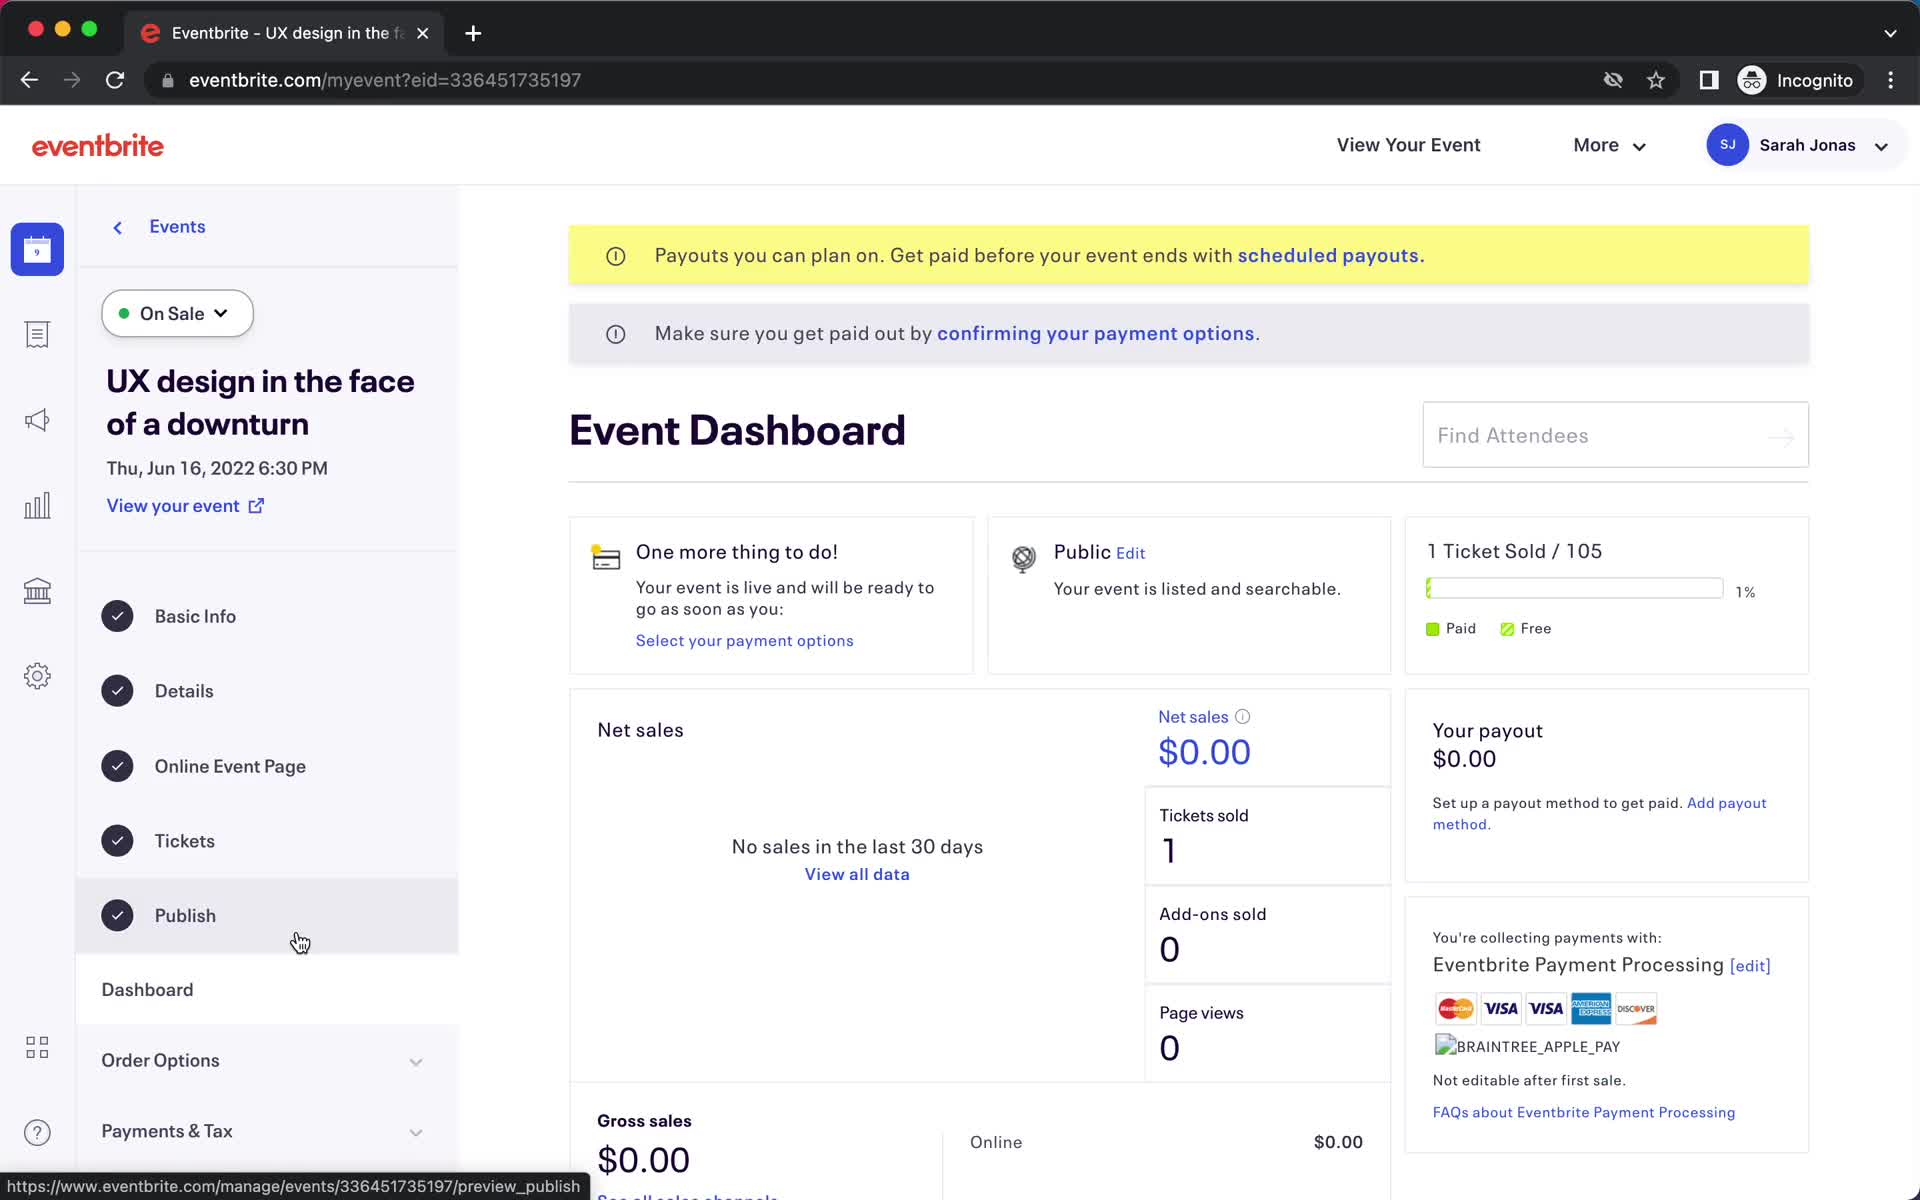Open the Sarah Jonas account menu chevron
This screenshot has width=1920, height=1200.
click(x=1881, y=146)
